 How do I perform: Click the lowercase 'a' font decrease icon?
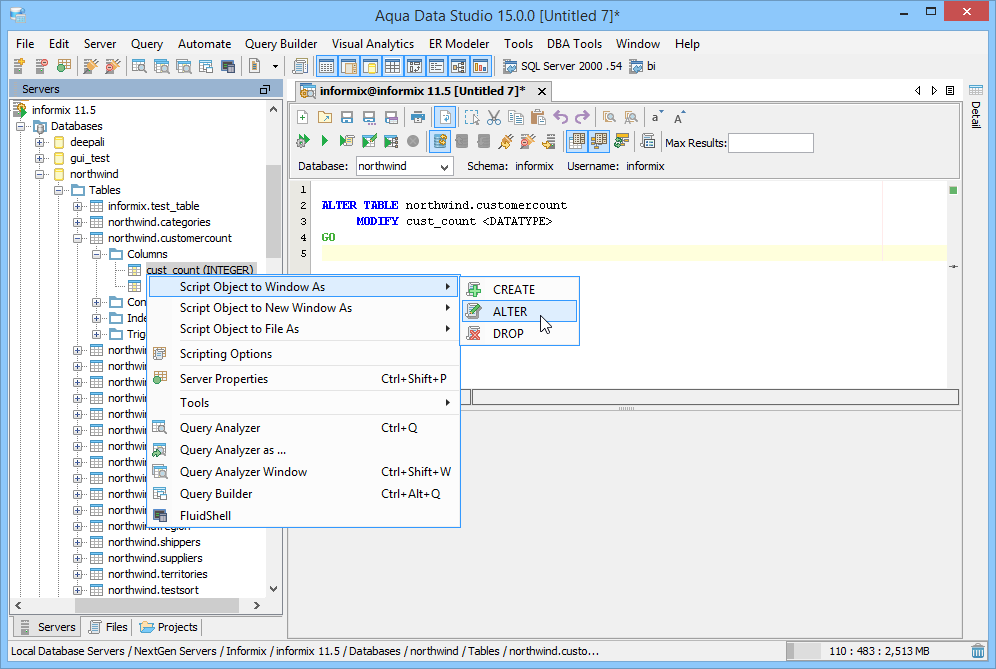click(656, 118)
